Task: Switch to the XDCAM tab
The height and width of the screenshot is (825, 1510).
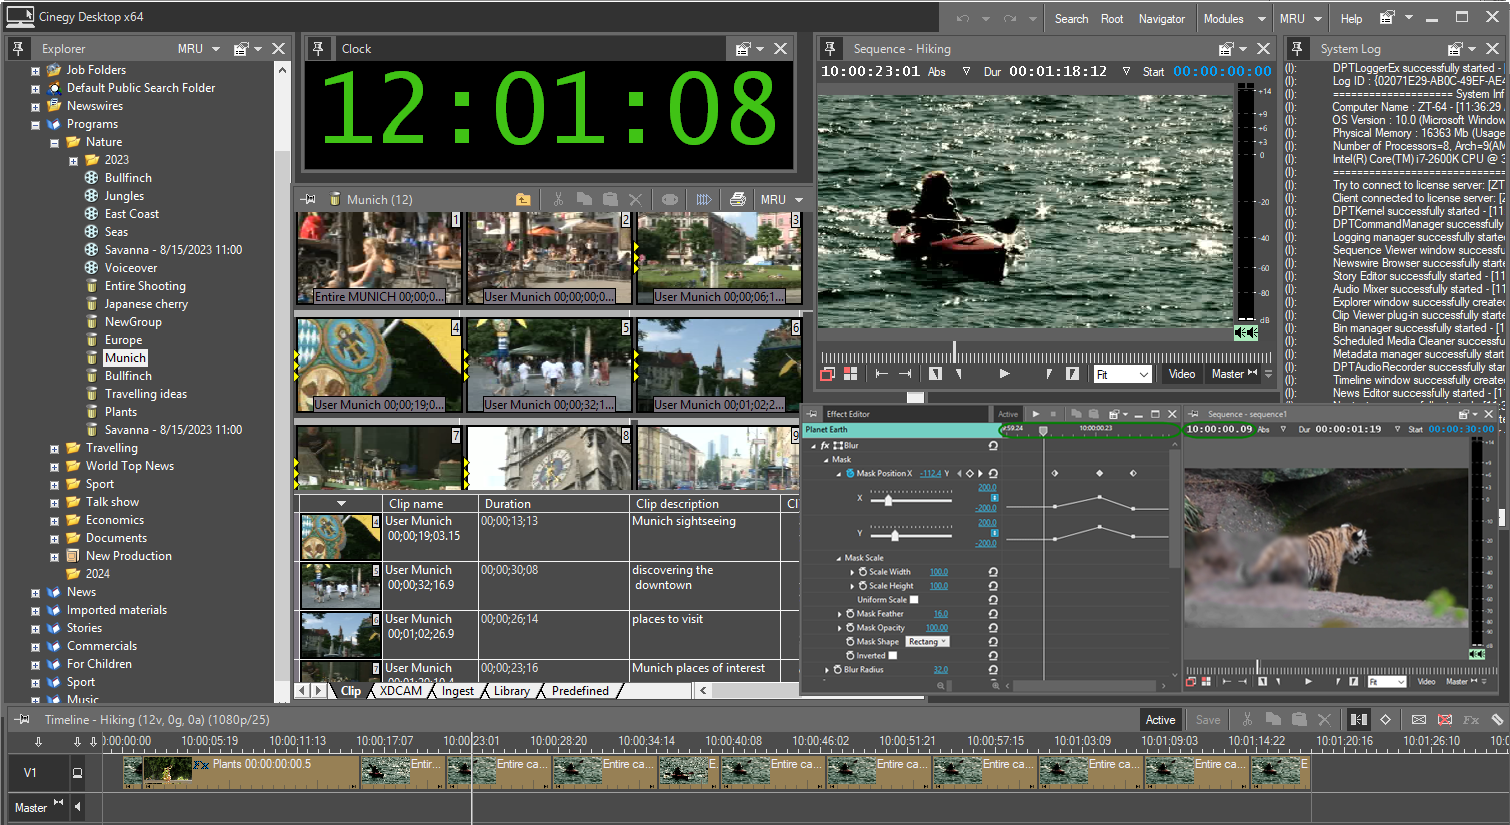Action: [401, 691]
